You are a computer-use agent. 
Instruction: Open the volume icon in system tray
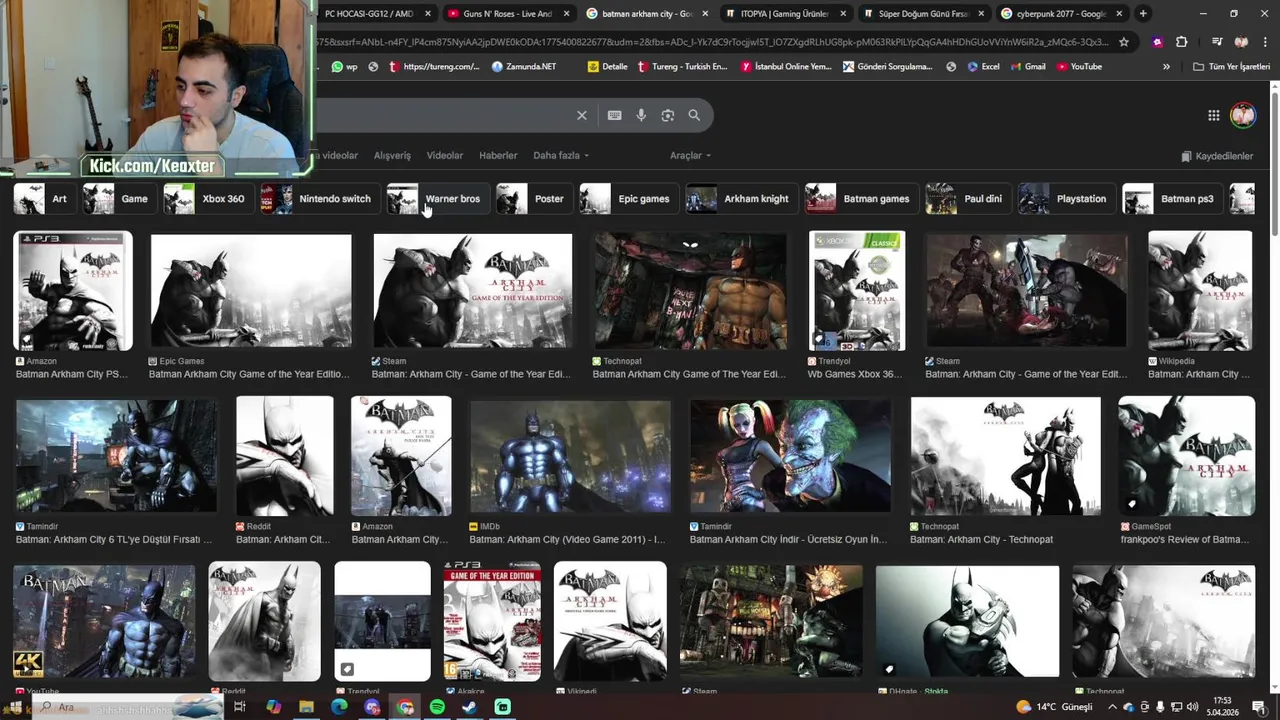pos(1192,707)
